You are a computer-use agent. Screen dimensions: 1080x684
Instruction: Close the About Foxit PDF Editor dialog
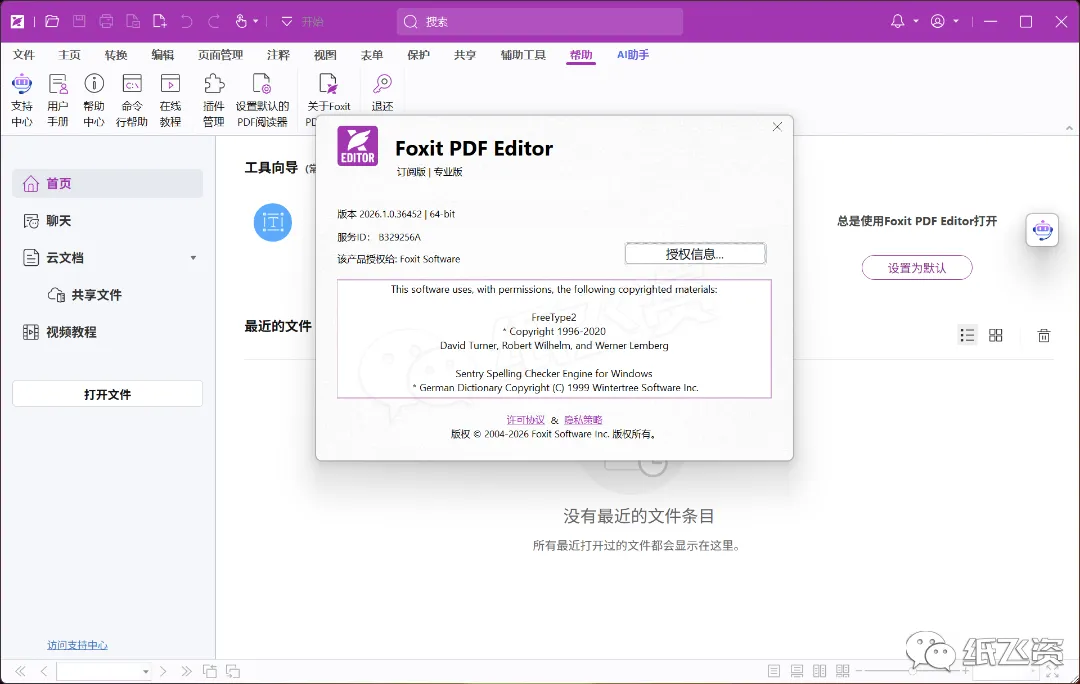[x=777, y=127]
